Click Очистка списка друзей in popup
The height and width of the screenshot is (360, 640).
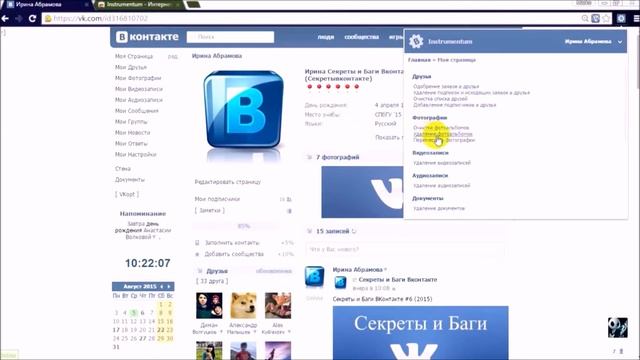(x=440, y=99)
